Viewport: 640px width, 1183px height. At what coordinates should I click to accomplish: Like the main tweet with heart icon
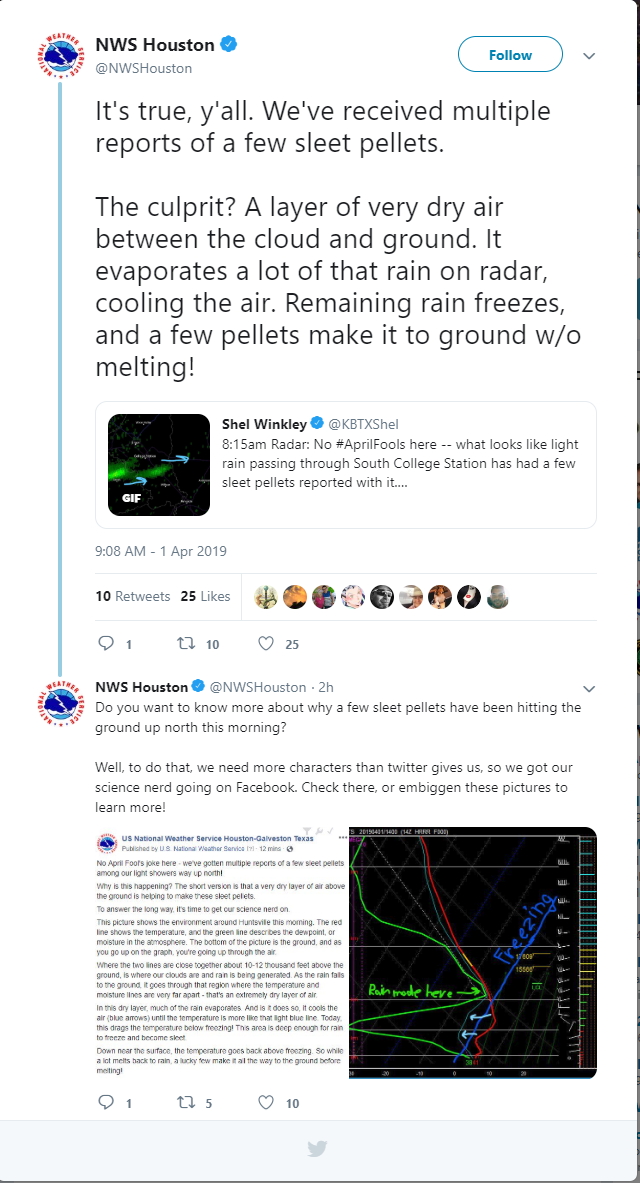(x=266, y=644)
